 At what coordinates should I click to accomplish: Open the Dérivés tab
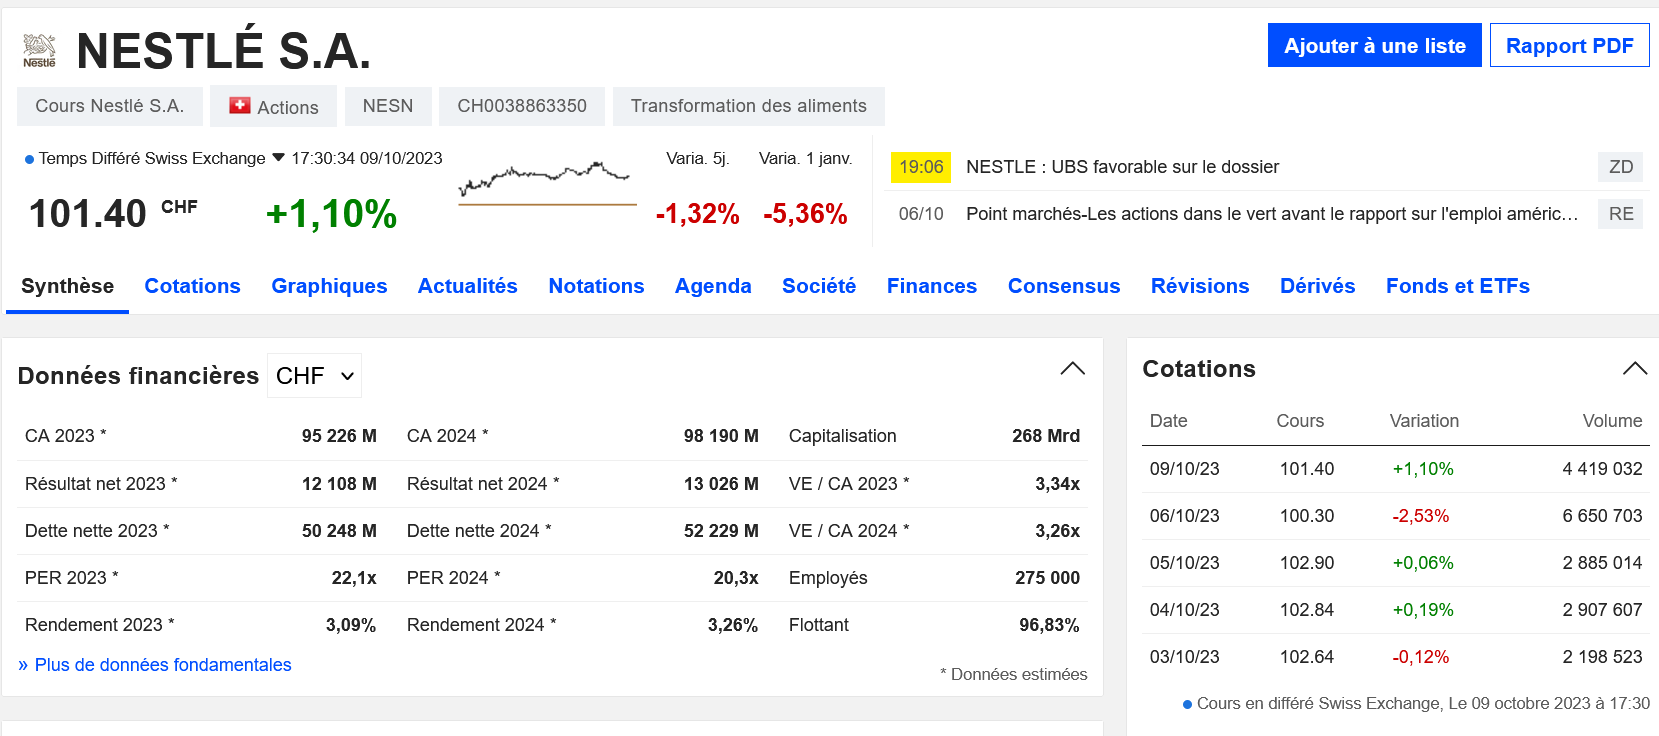1318,286
